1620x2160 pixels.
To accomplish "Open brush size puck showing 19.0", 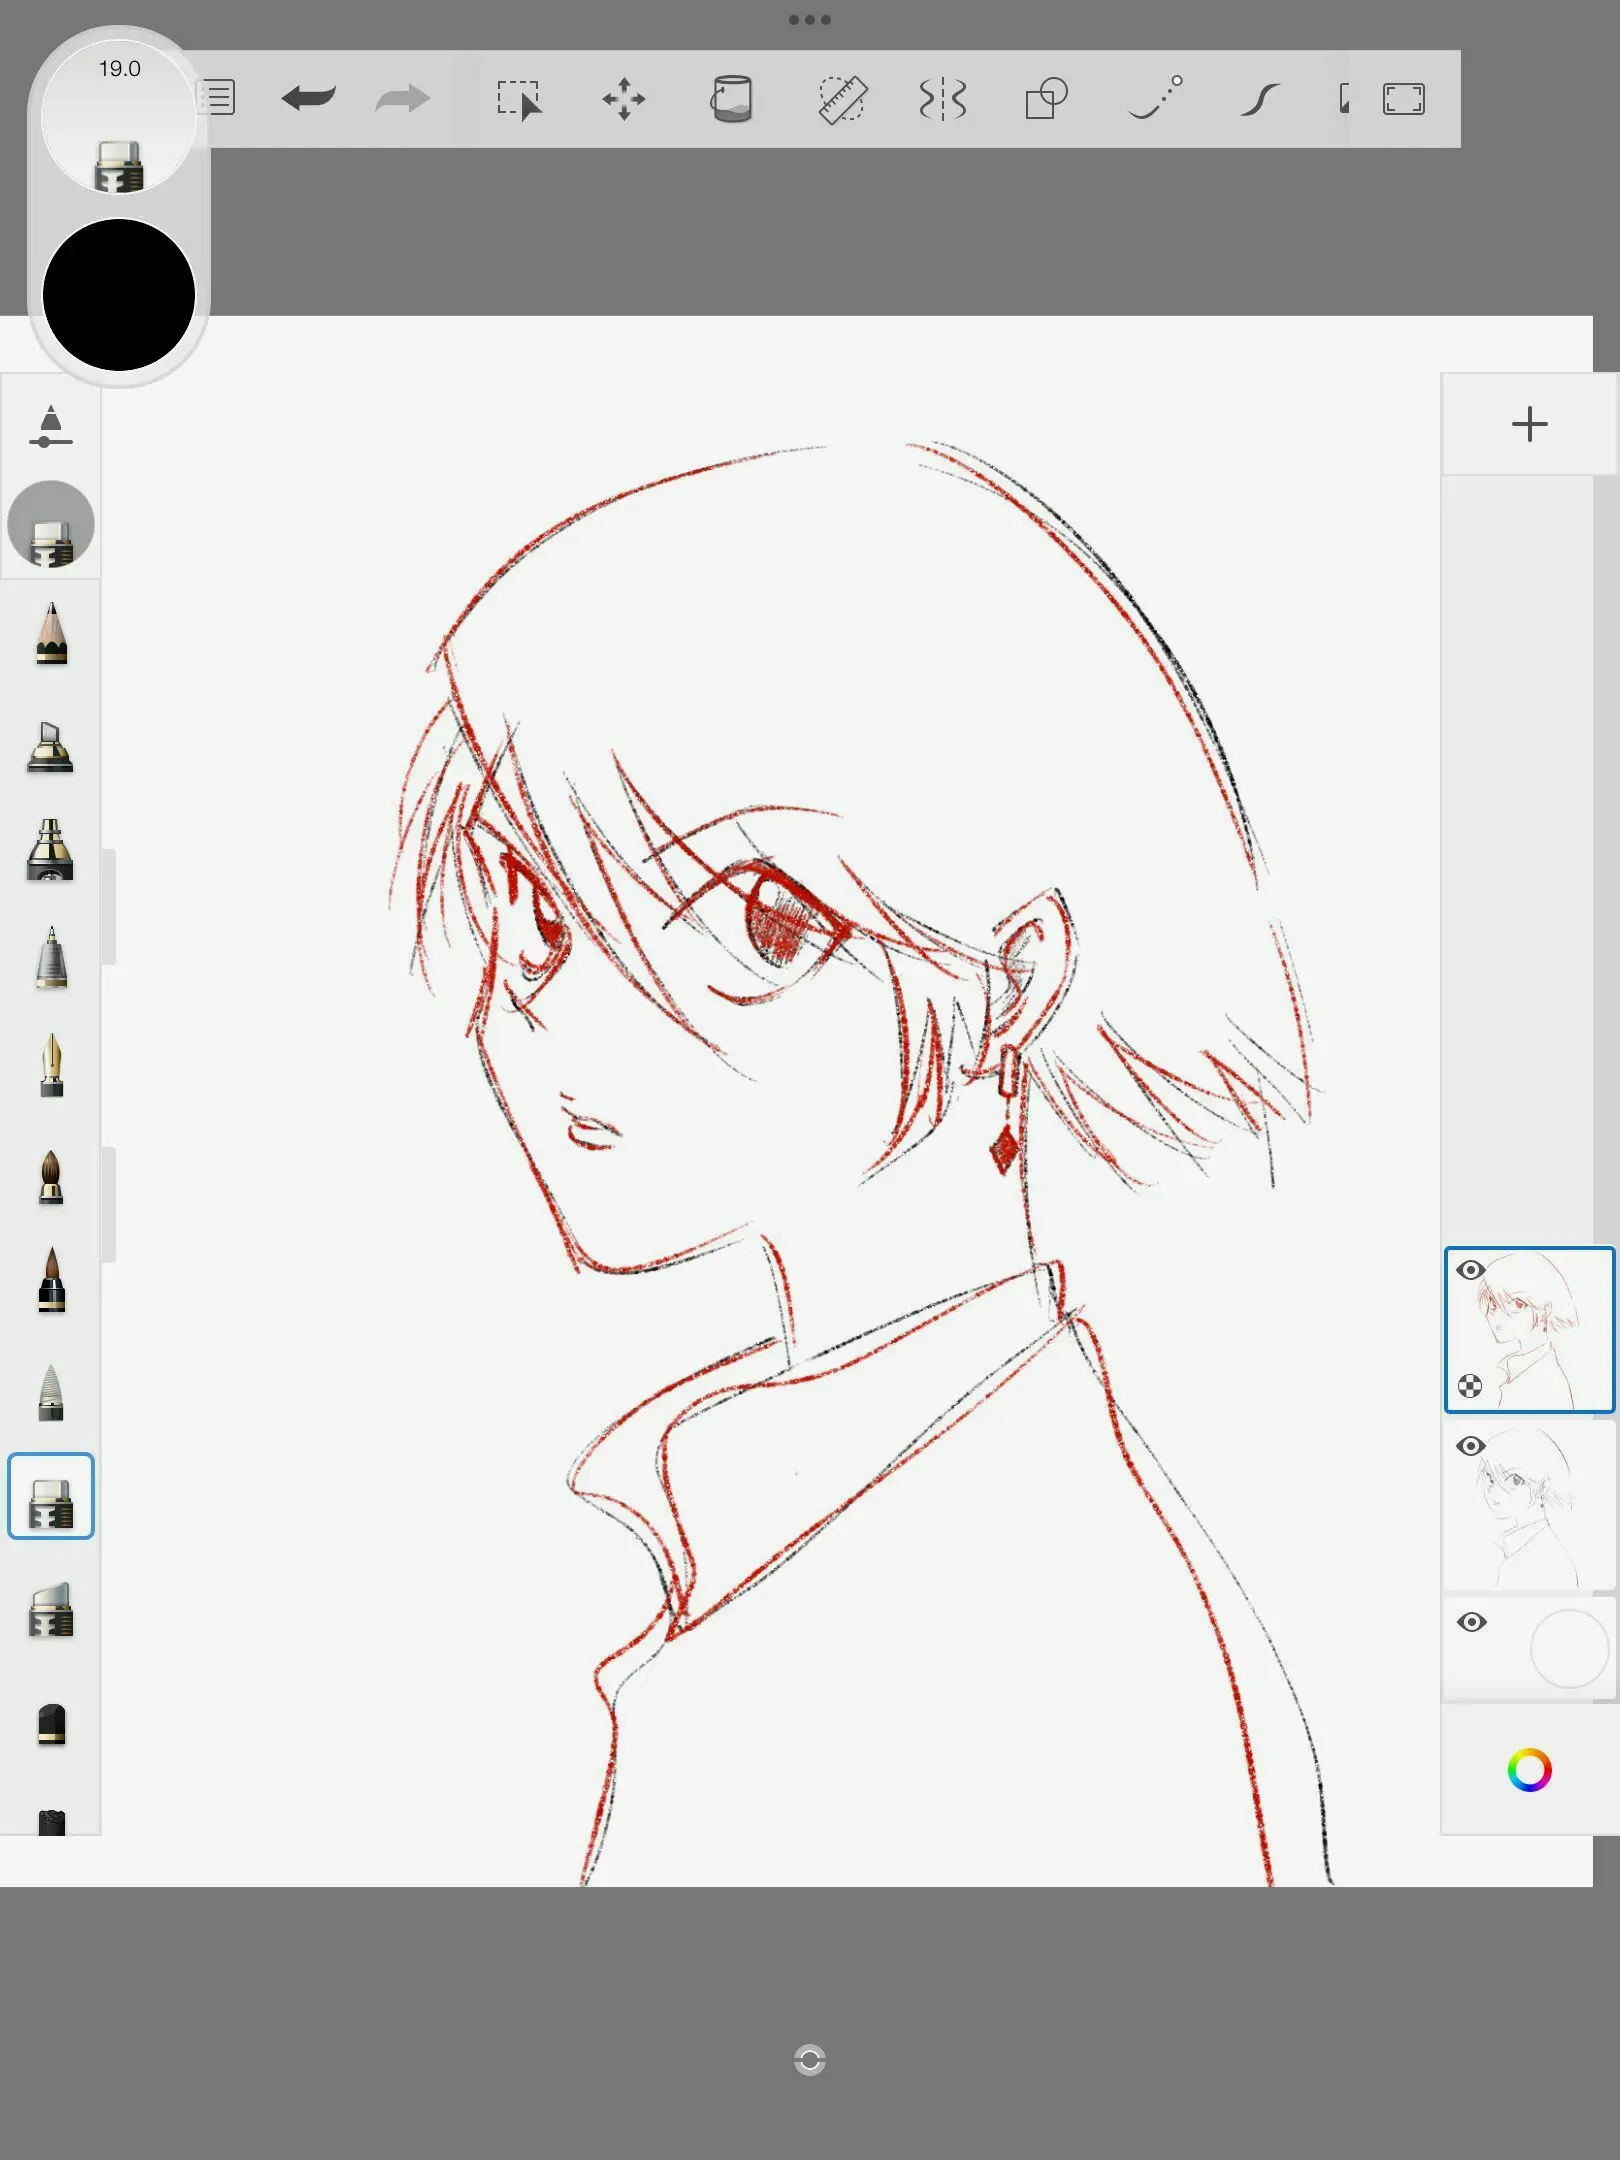I will tap(119, 115).
